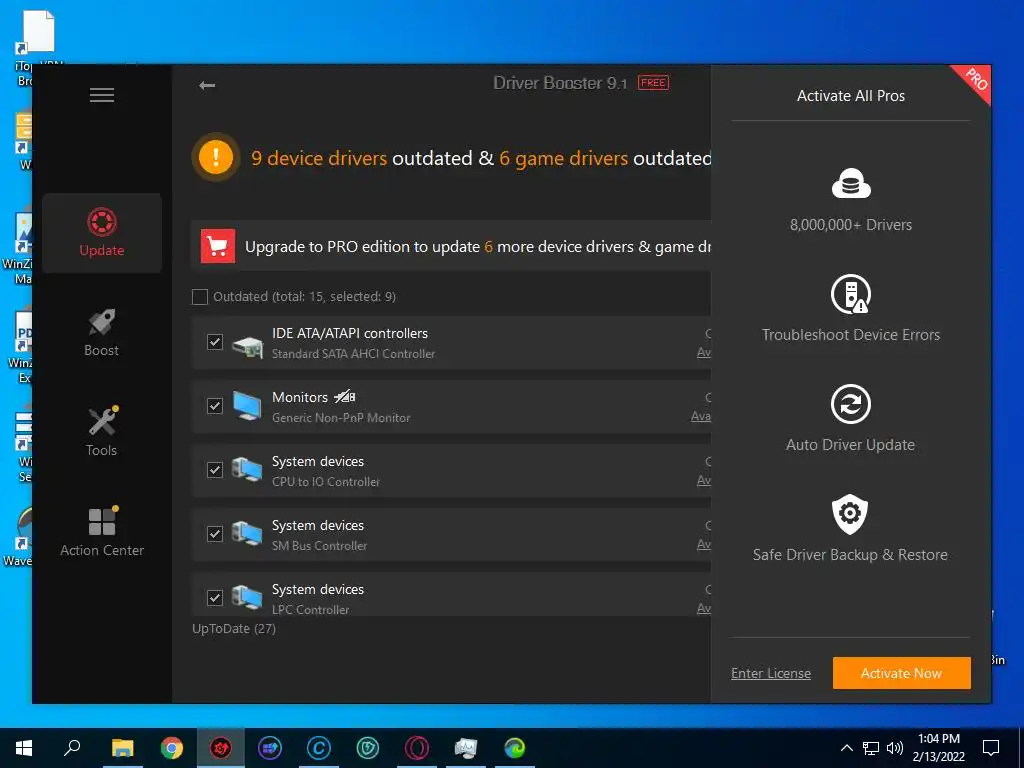Screen dimensions: 1024x768
Task: Uncheck the CPU to IO Controller checkbox
Action: [215, 470]
